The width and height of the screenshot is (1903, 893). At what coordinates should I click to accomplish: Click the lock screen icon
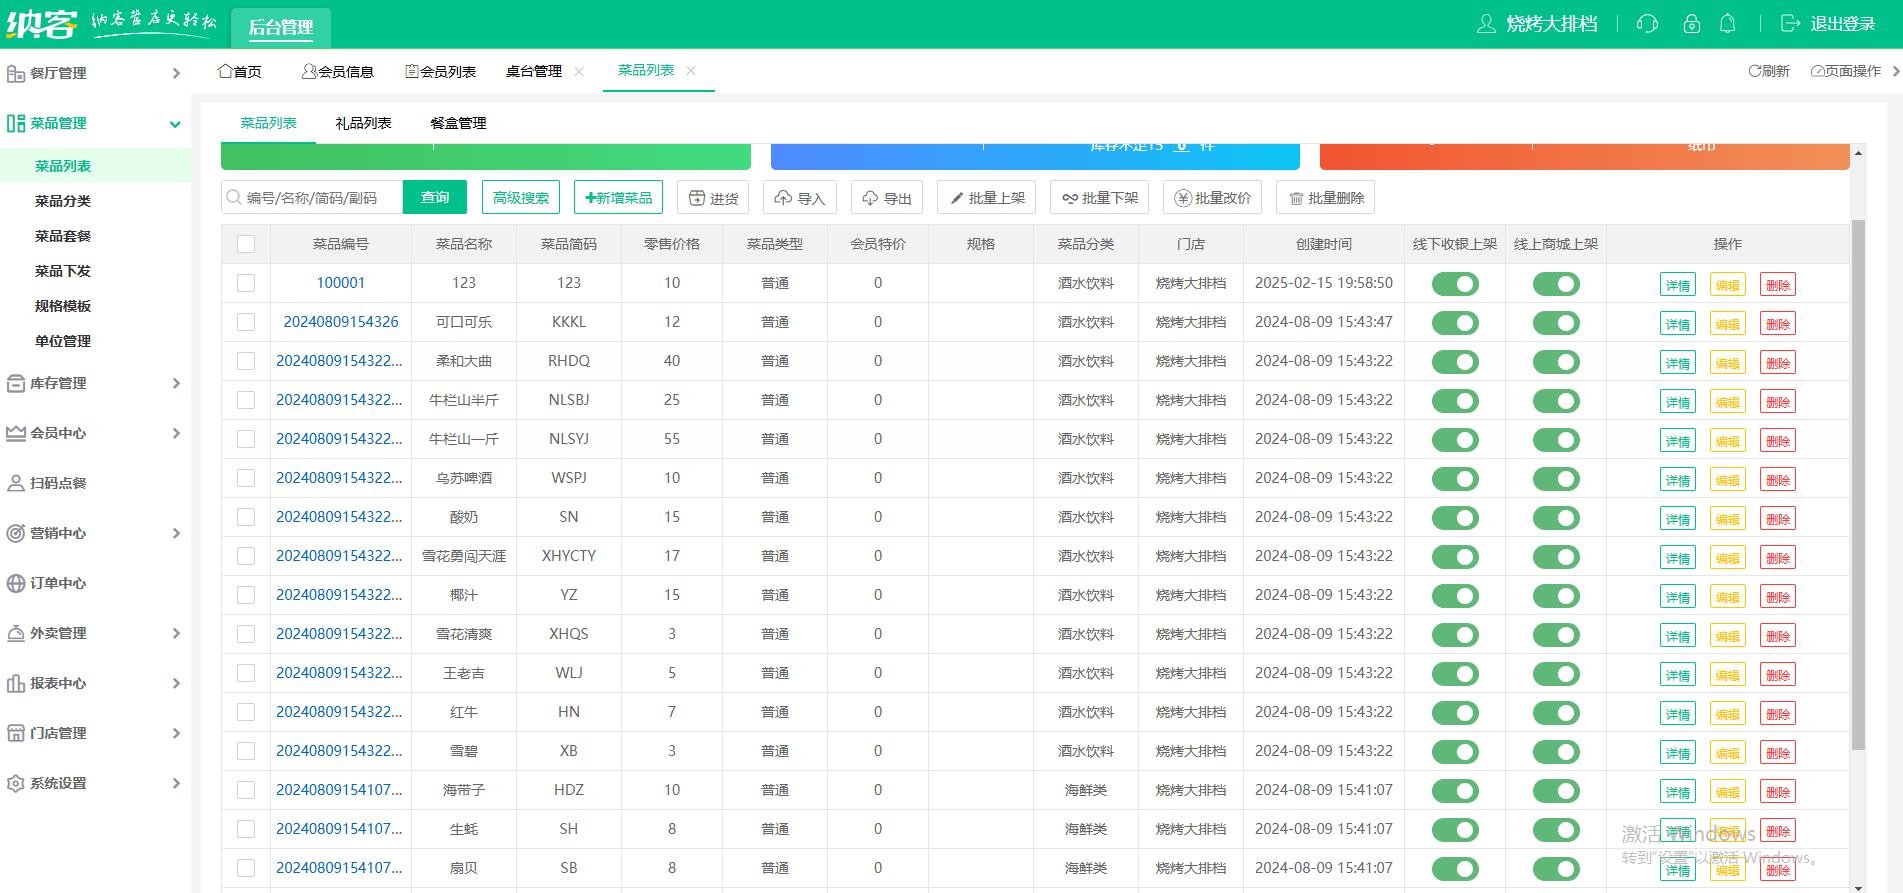(x=1691, y=24)
